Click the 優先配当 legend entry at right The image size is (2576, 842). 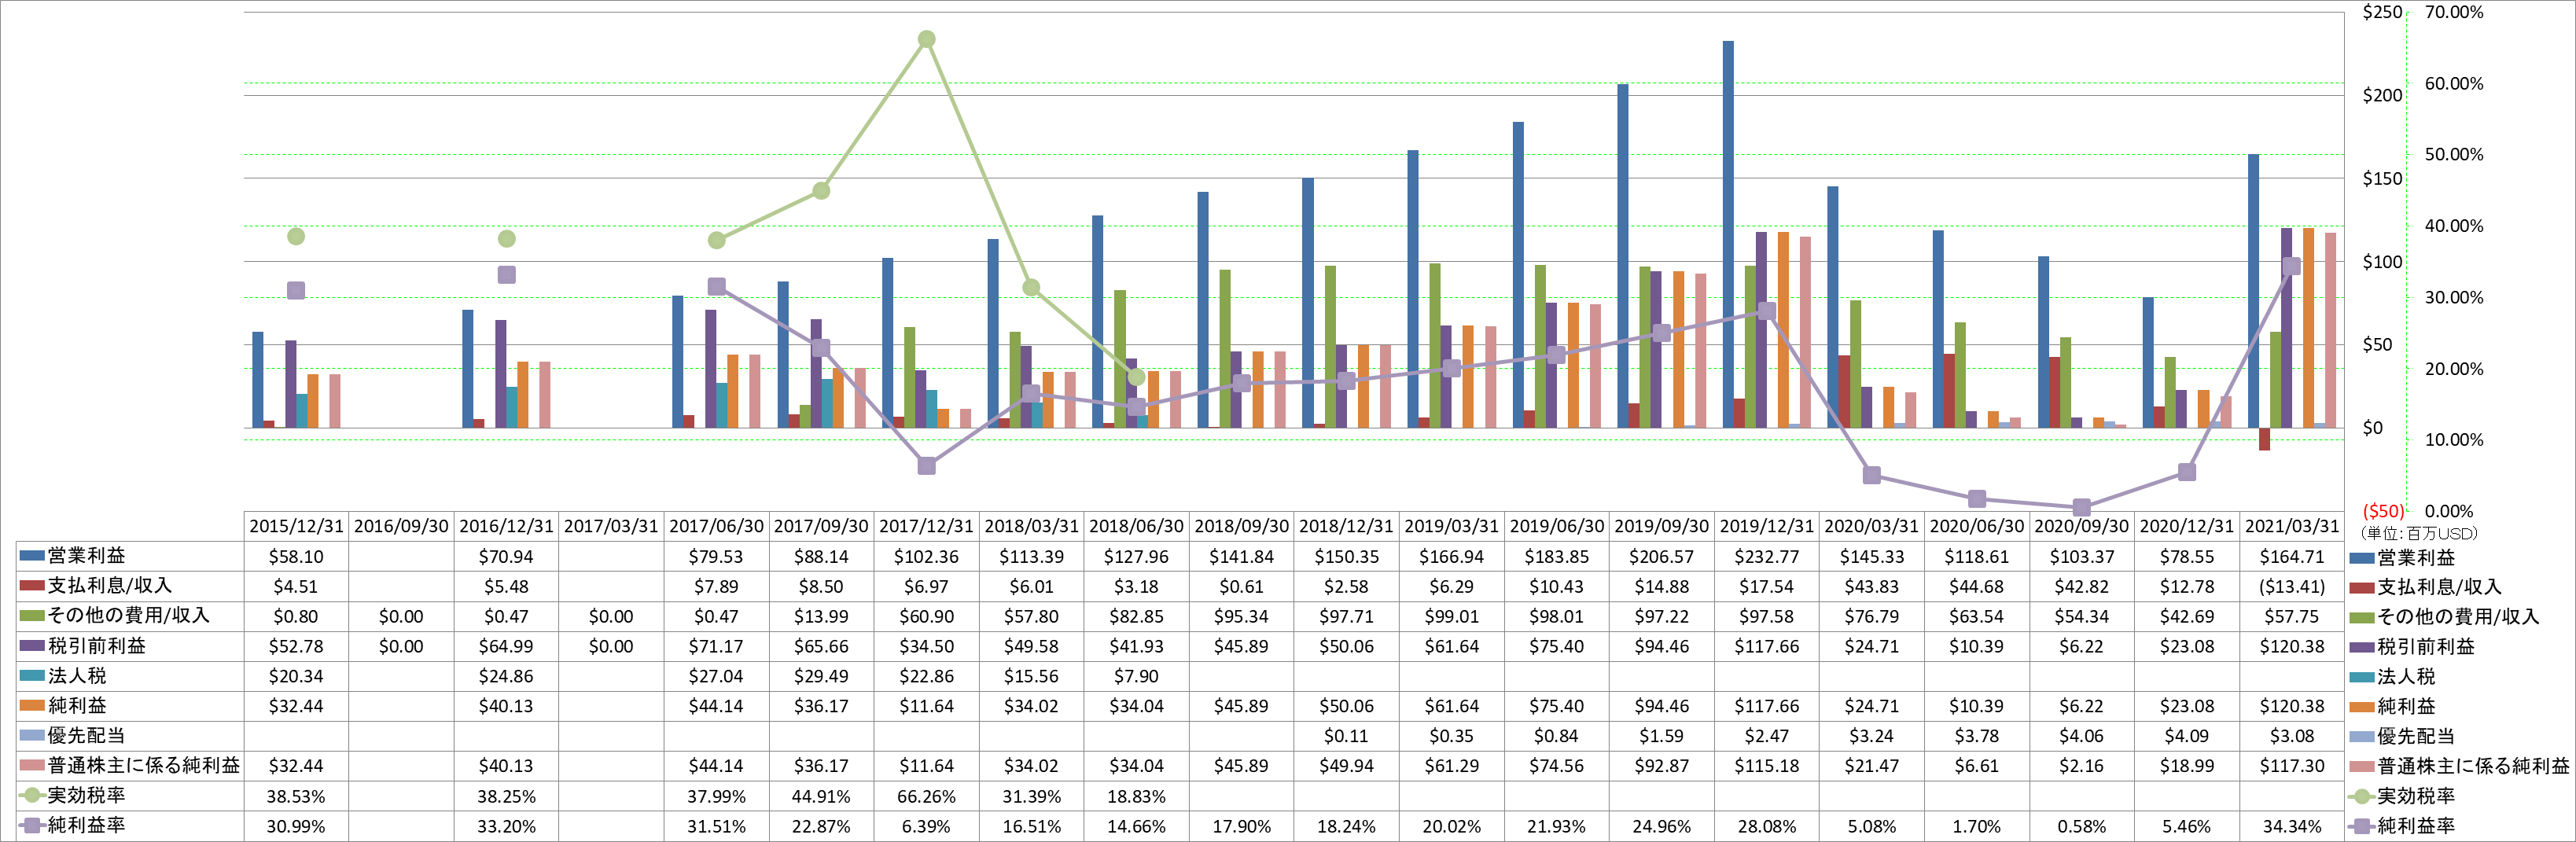(x=2415, y=737)
